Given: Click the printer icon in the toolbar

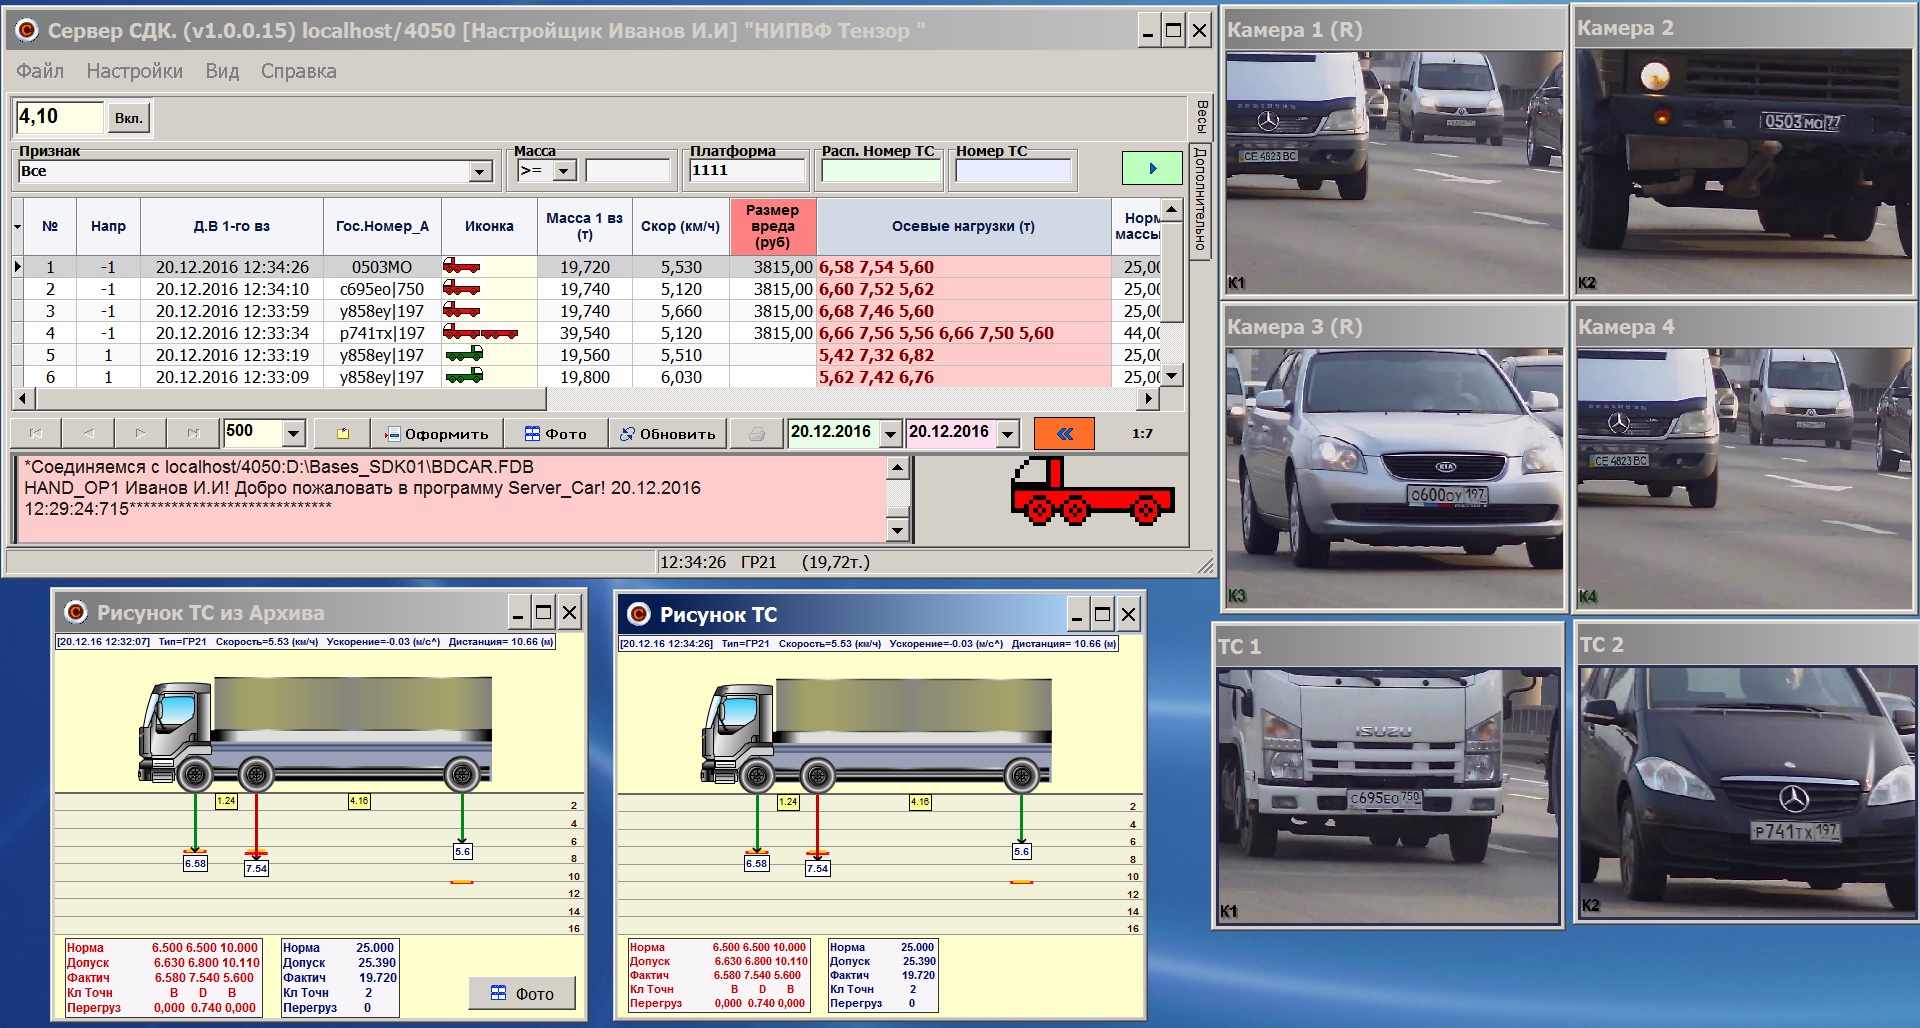Looking at the screenshot, I should point(757,434).
